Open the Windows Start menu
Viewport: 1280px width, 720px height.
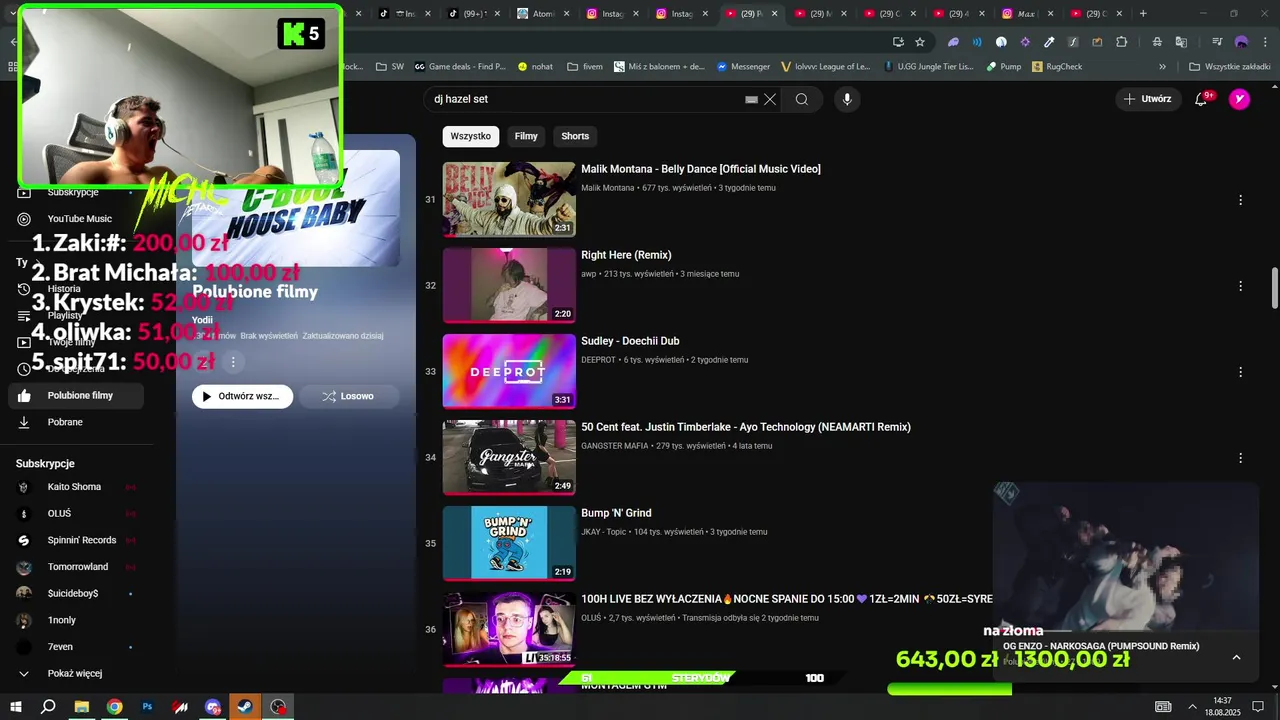[x=16, y=706]
